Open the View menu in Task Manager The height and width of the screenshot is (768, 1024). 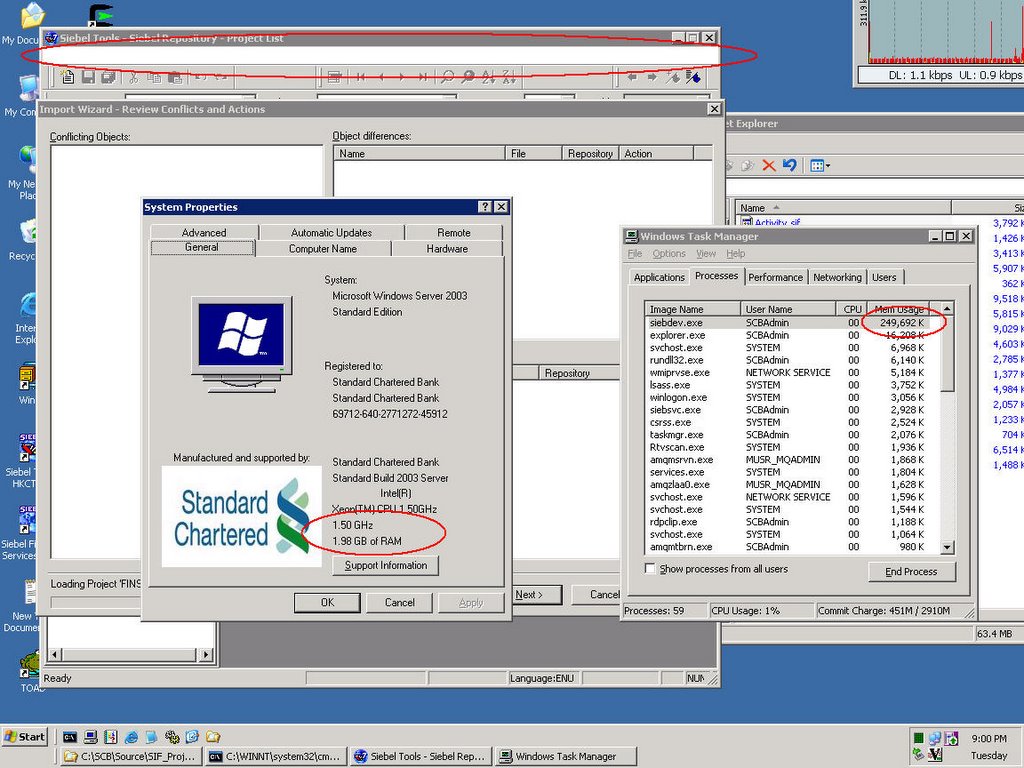point(706,253)
